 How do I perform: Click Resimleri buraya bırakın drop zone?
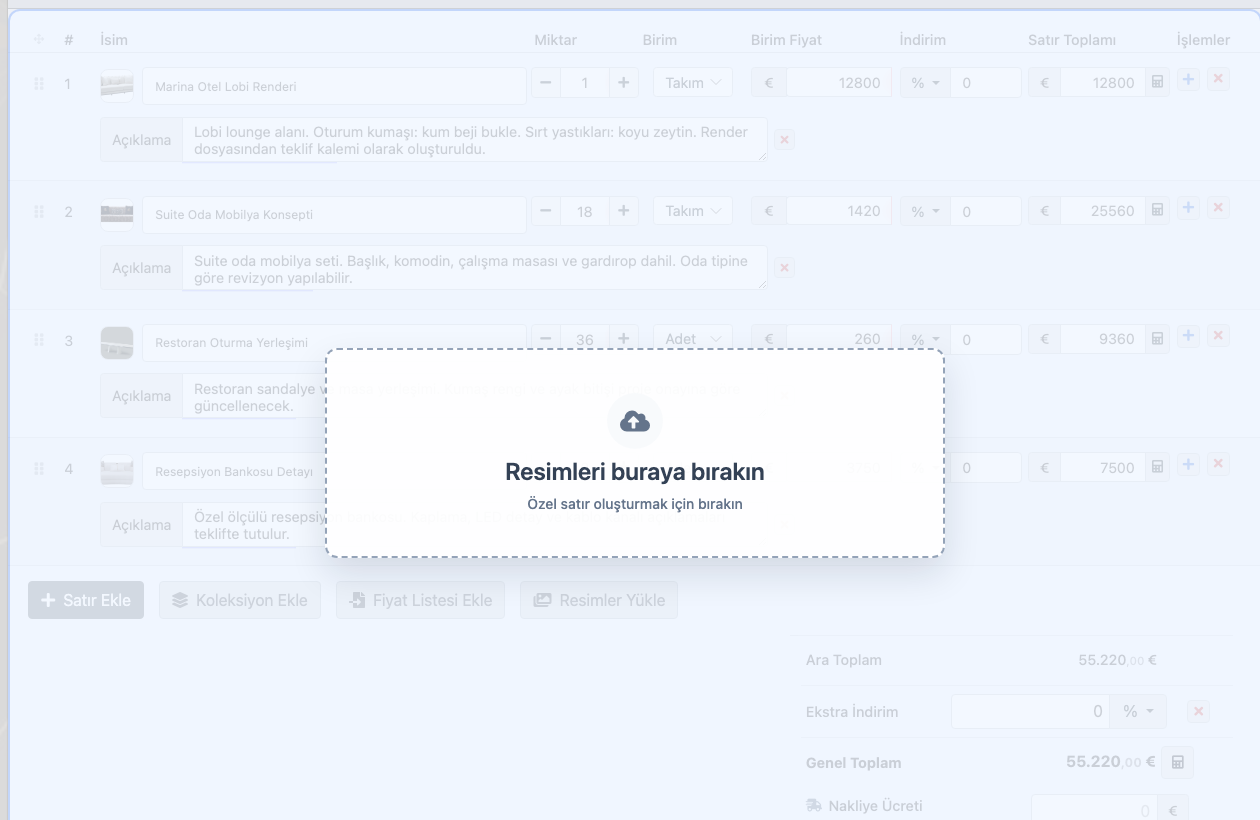635,453
